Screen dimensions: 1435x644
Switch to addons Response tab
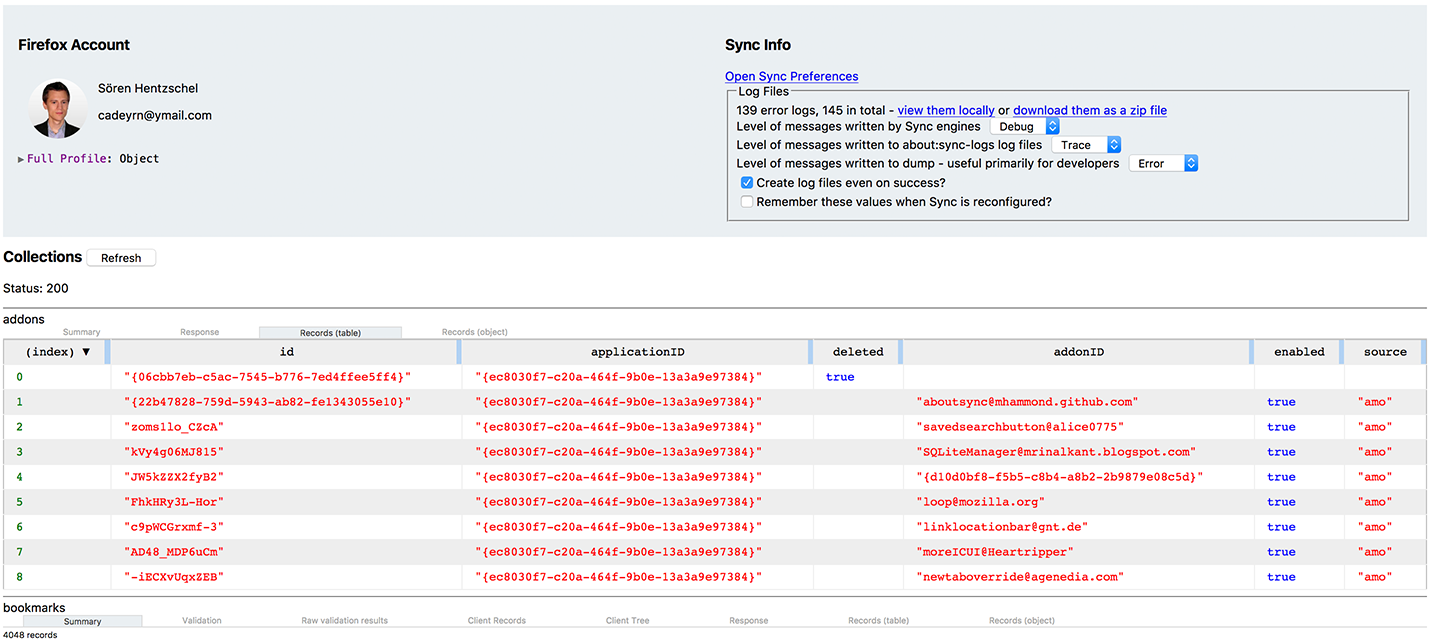click(199, 332)
